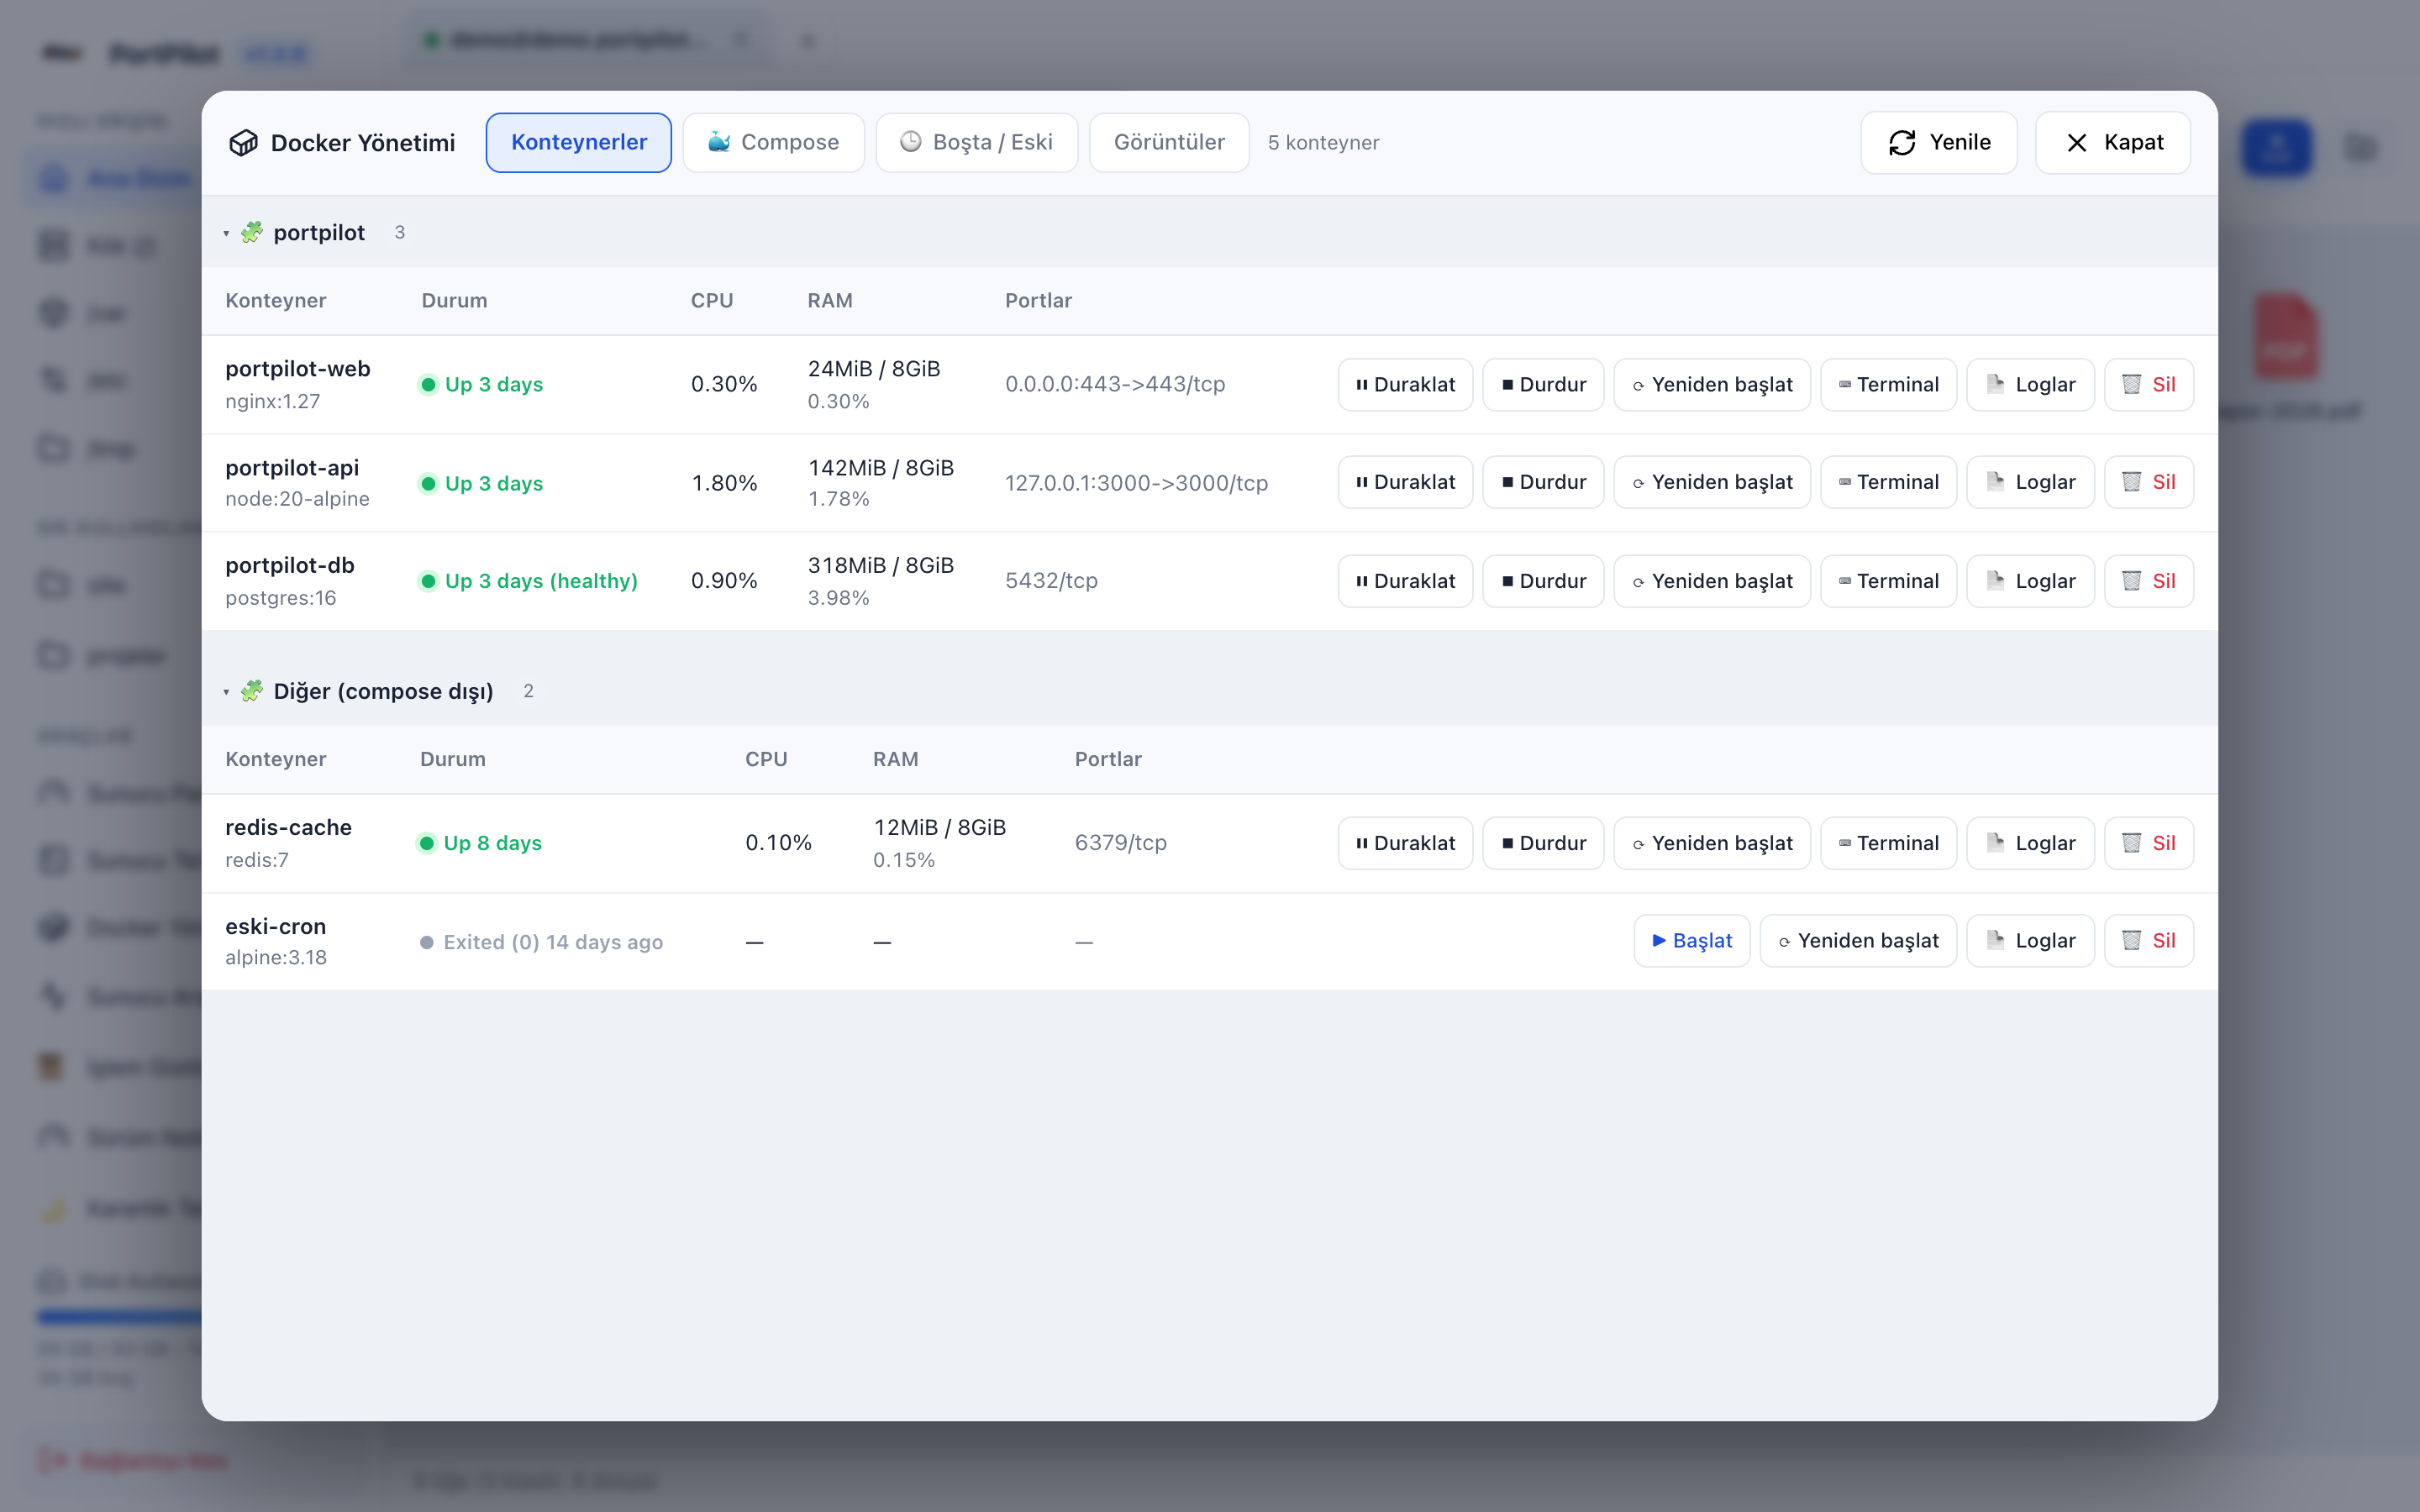
Task: Click the "Exited (0) 14 days ago" status
Action: (541, 942)
